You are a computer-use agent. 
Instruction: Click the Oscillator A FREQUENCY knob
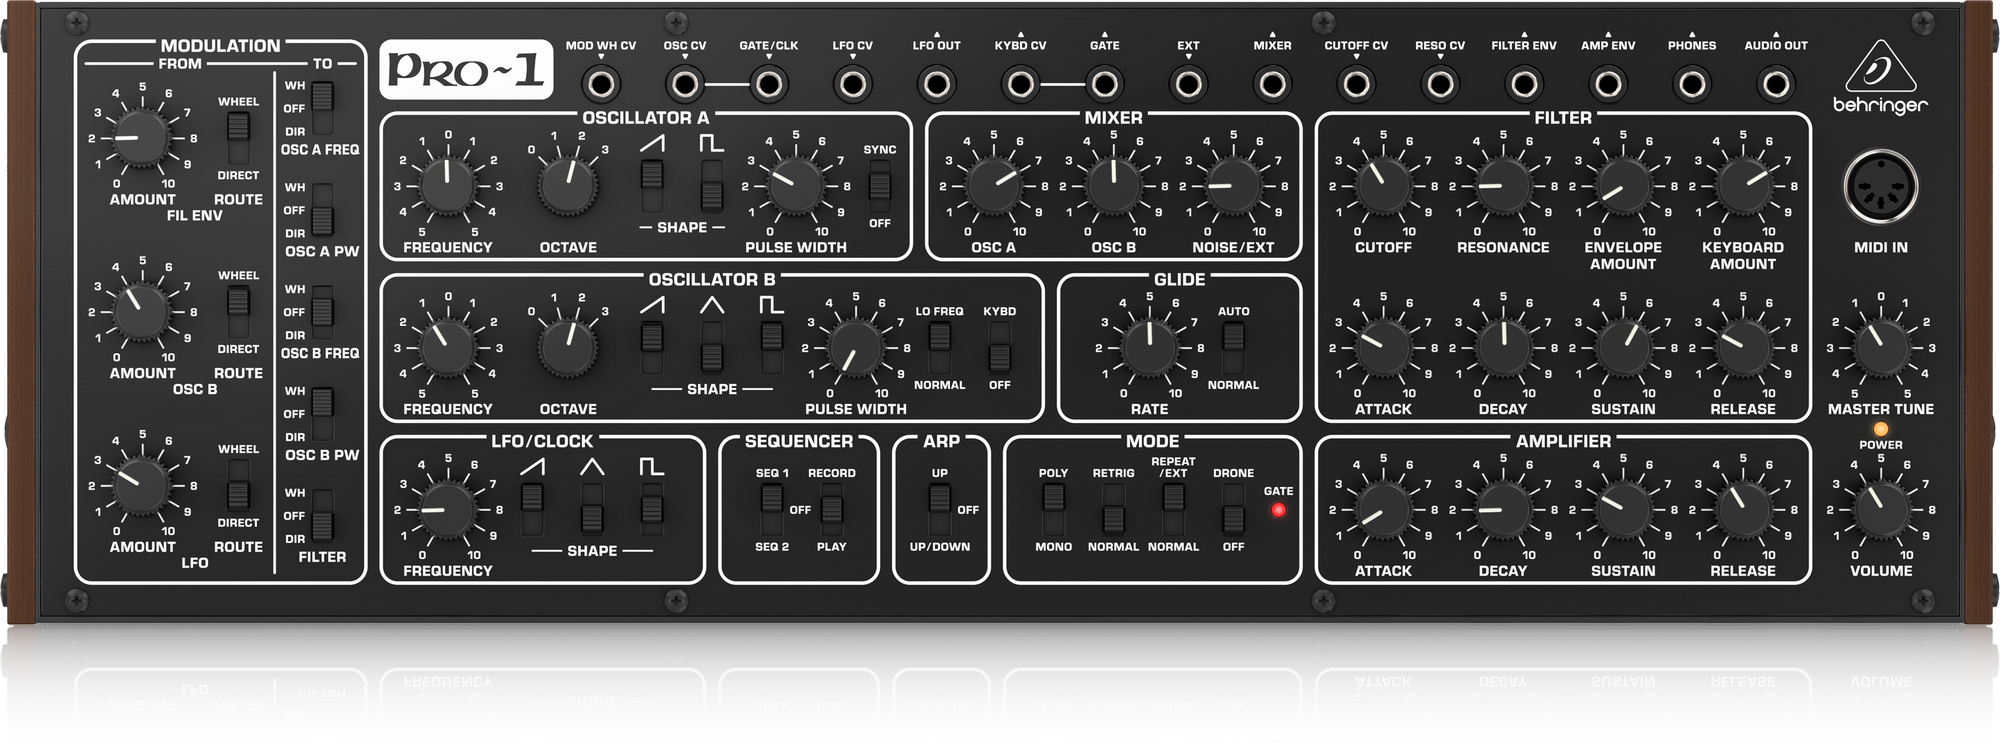[448, 186]
